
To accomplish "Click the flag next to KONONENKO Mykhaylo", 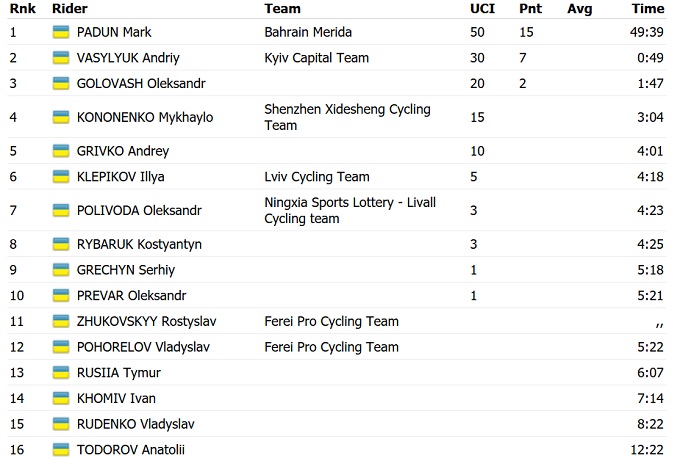I will click(60, 117).
